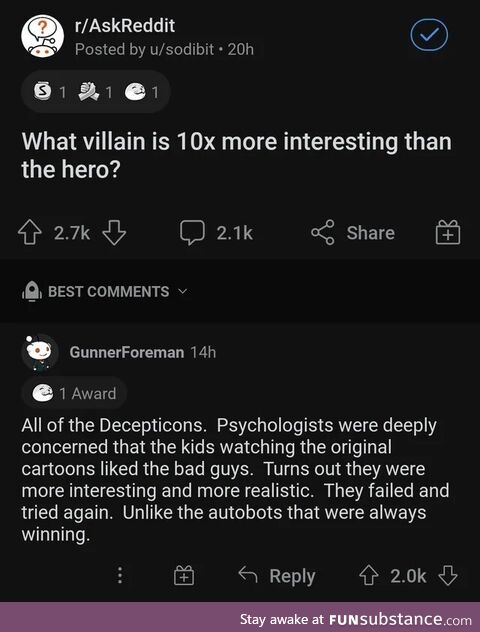View GunnerForeman's avatar
Screen dimensions: 480x632
[40, 352]
